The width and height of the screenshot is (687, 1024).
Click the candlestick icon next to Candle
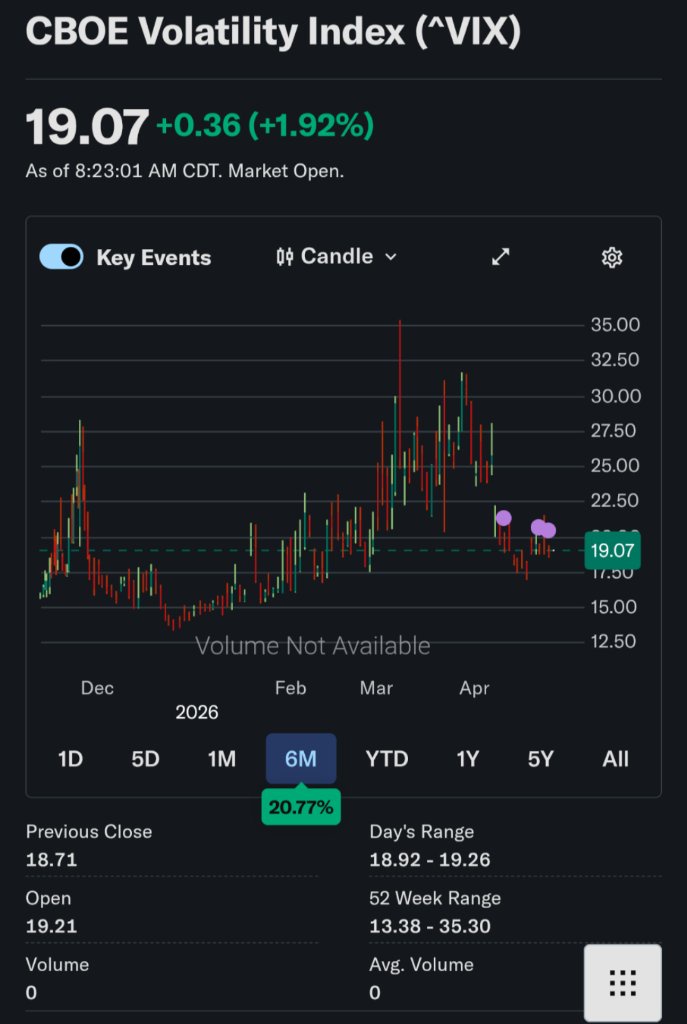tap(284, 257)
